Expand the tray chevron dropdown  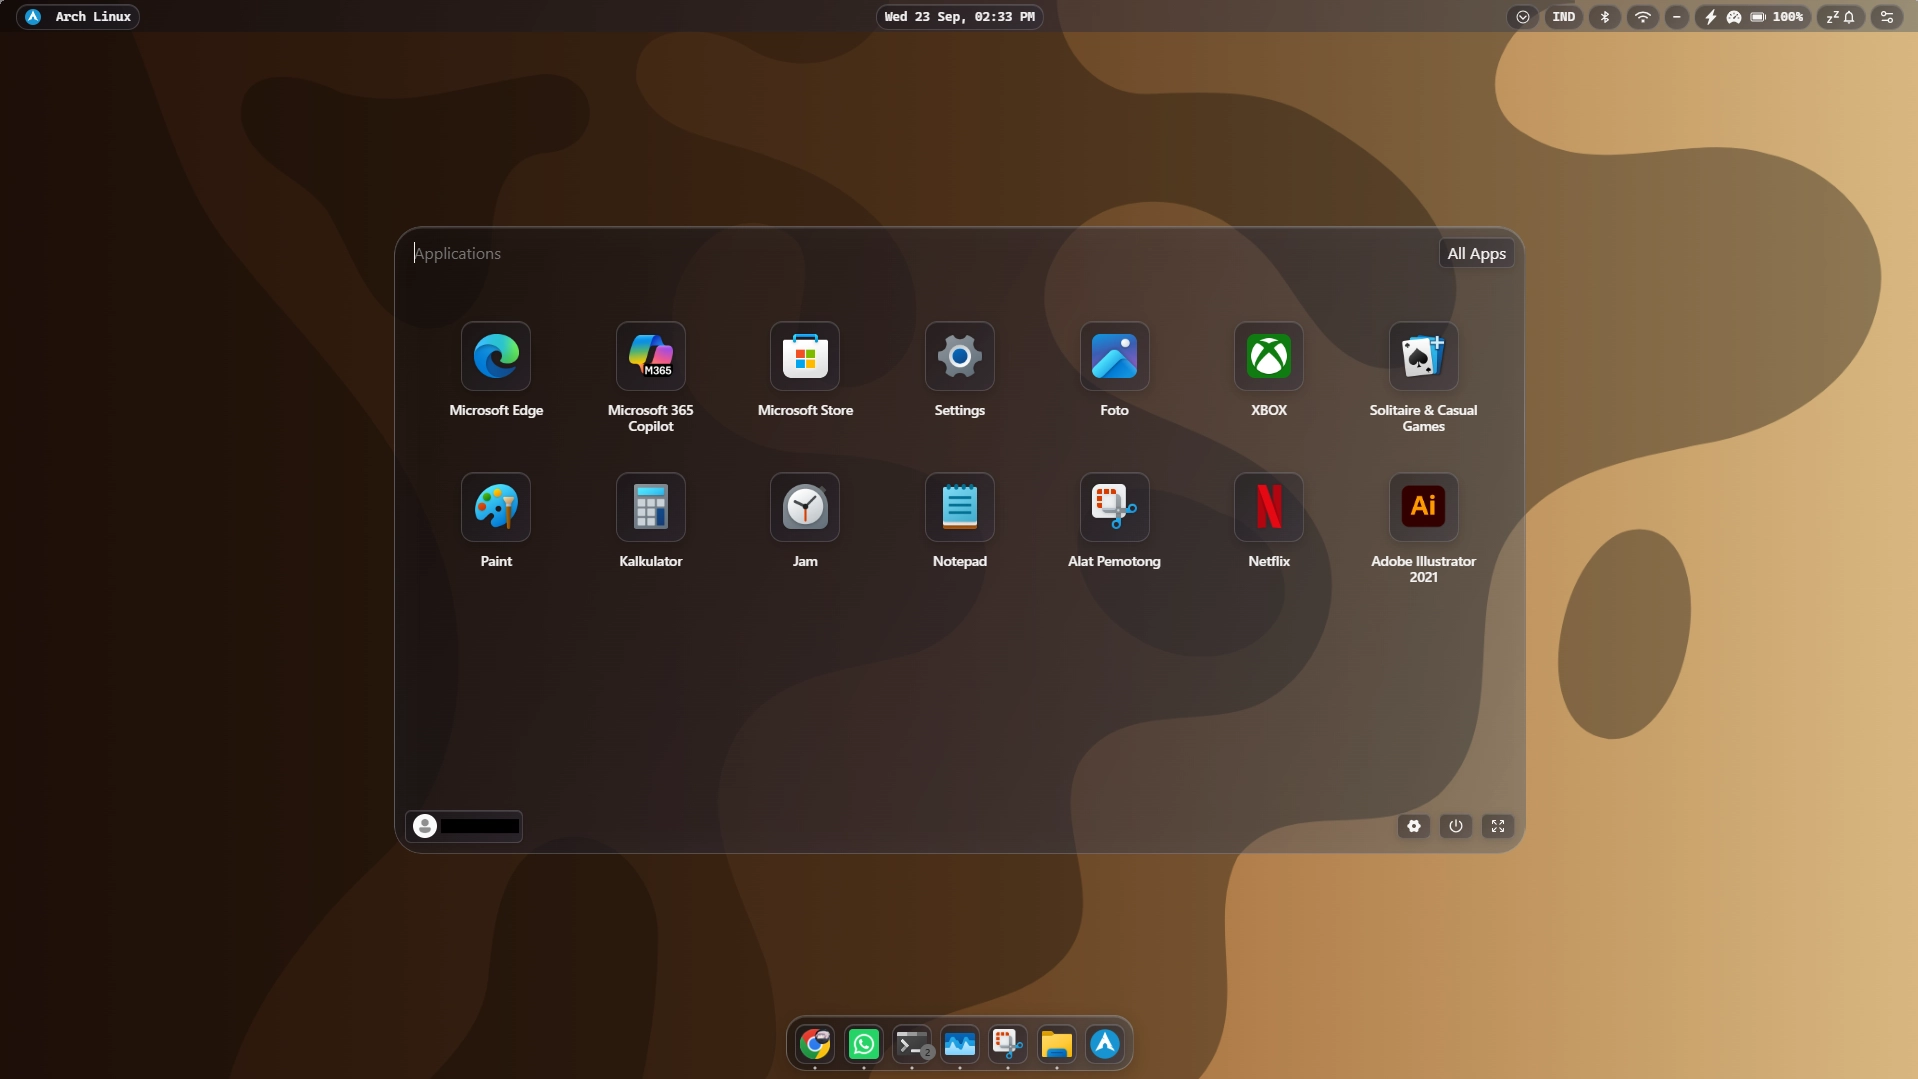click(x=1522, y=17)
